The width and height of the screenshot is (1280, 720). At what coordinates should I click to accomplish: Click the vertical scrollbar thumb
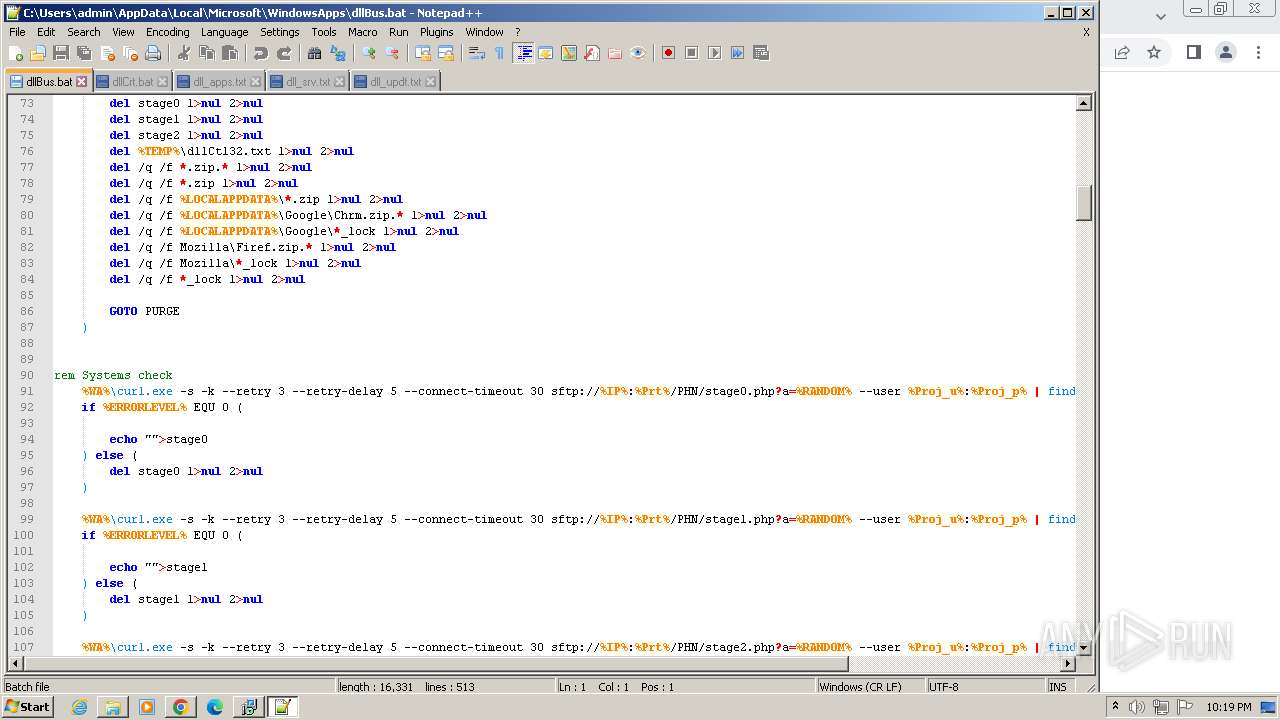coord(1083,203)
